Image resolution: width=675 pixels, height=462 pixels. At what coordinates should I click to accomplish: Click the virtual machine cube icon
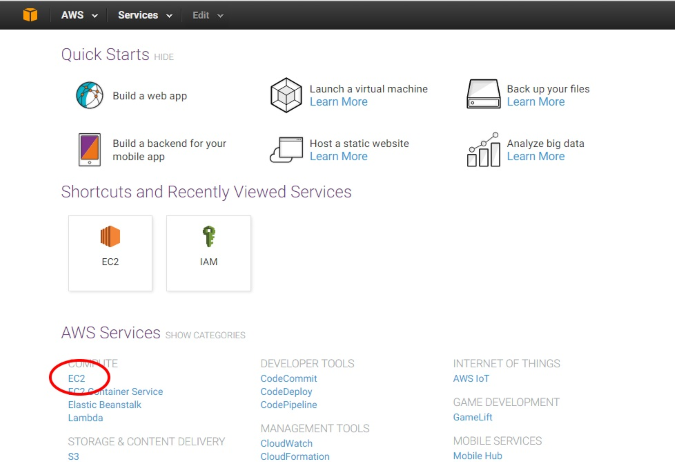coord(286,95)
